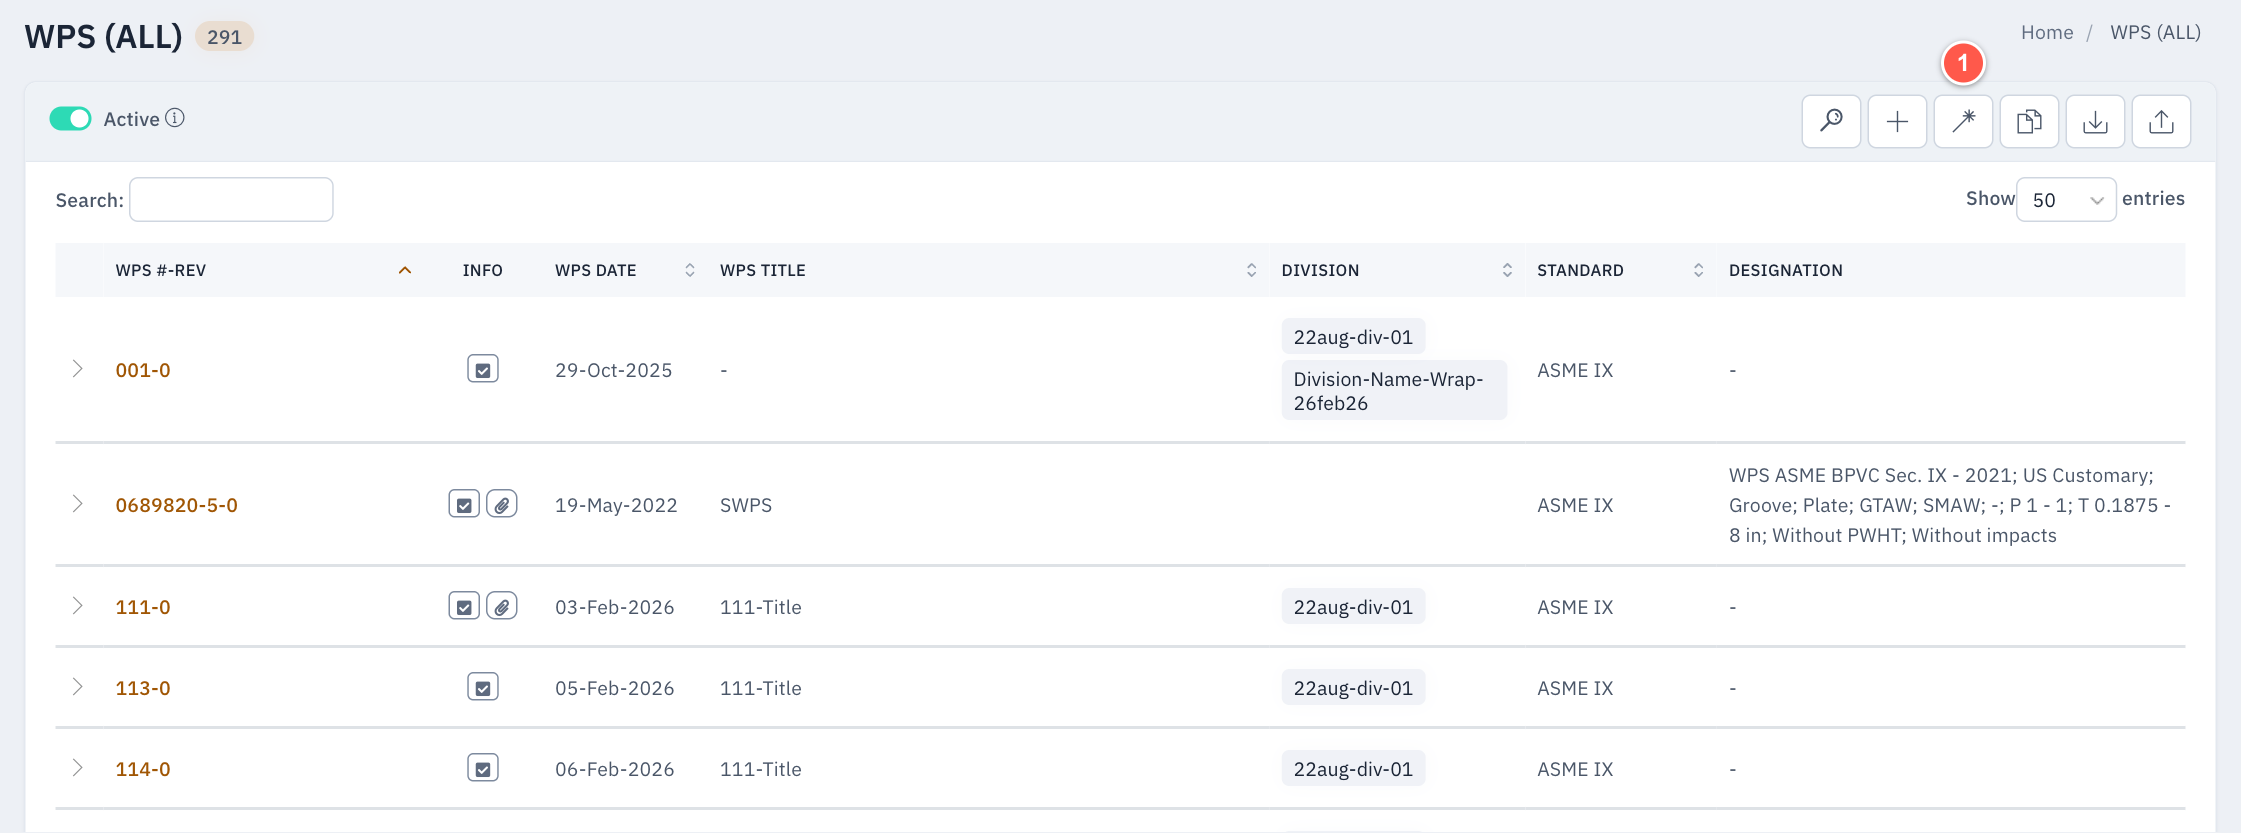
Task: Sort by STANDARD column
Action: pos(1620,270)
